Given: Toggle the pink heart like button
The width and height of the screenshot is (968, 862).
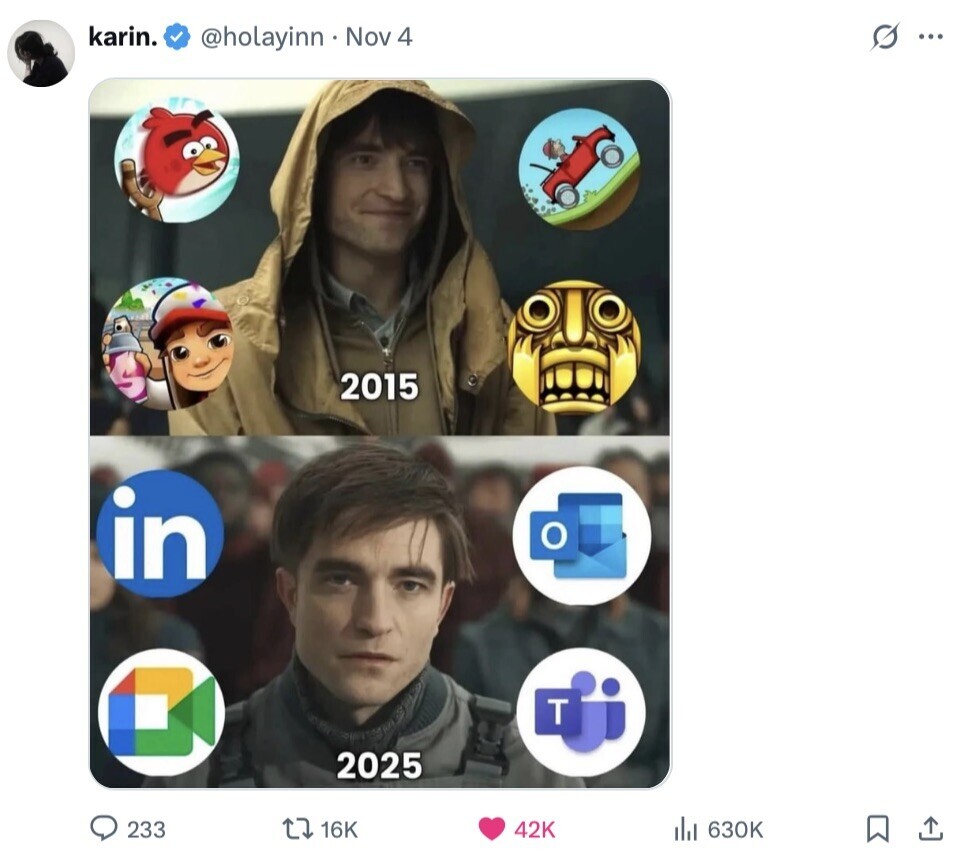Looking at the screenshot, I should (492, 828).
